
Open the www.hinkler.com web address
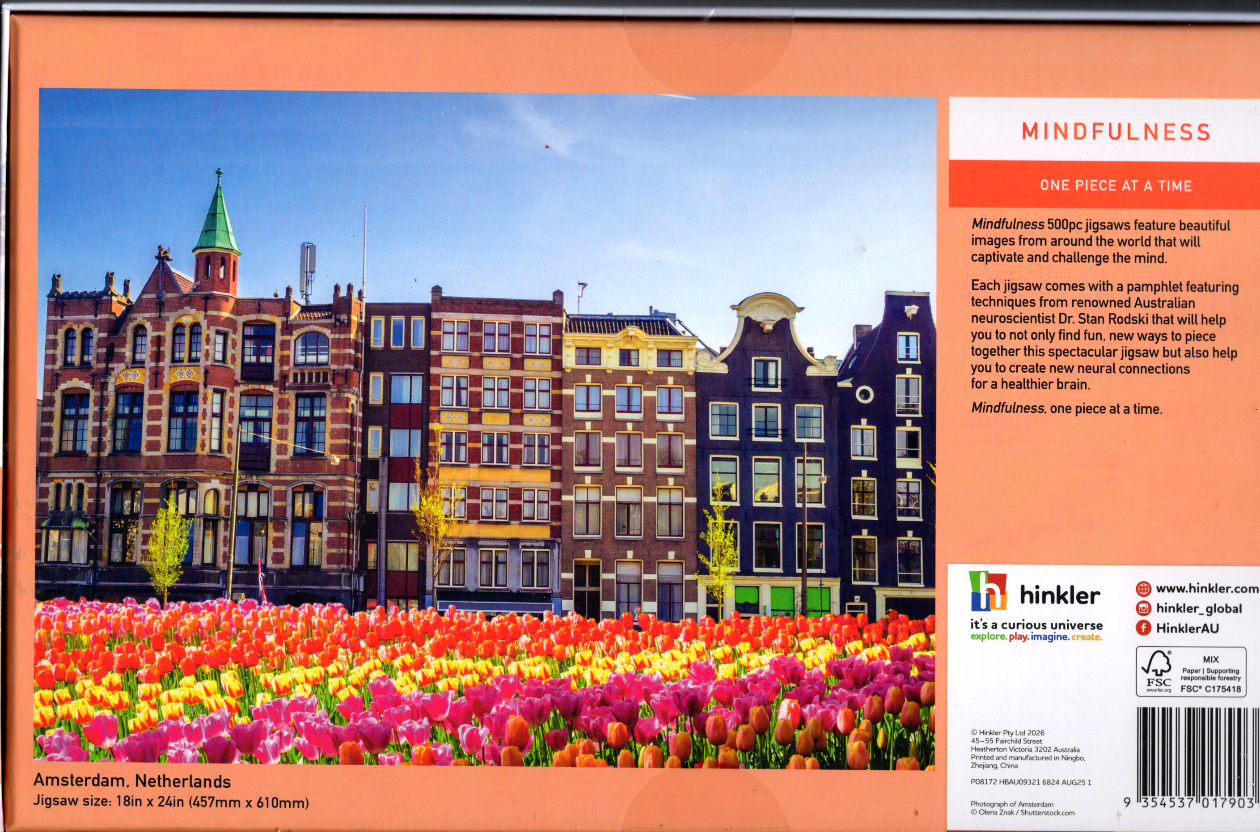click(1207, 588)
